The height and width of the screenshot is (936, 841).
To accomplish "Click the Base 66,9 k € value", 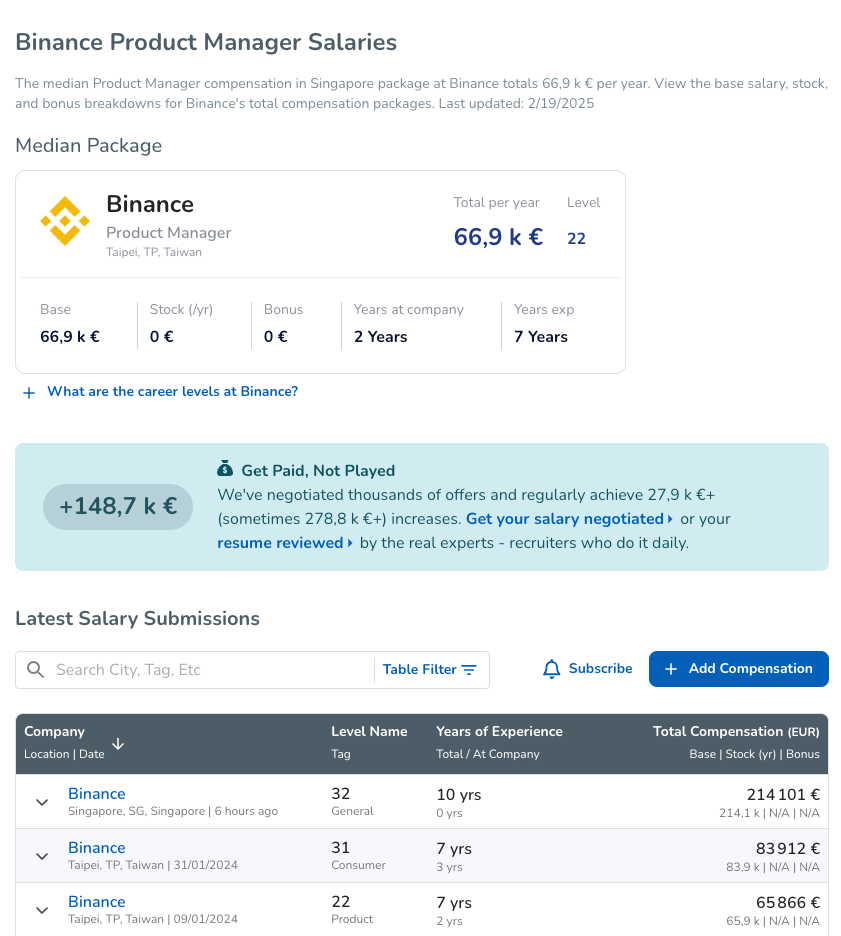I will click(x=70, y=337).
